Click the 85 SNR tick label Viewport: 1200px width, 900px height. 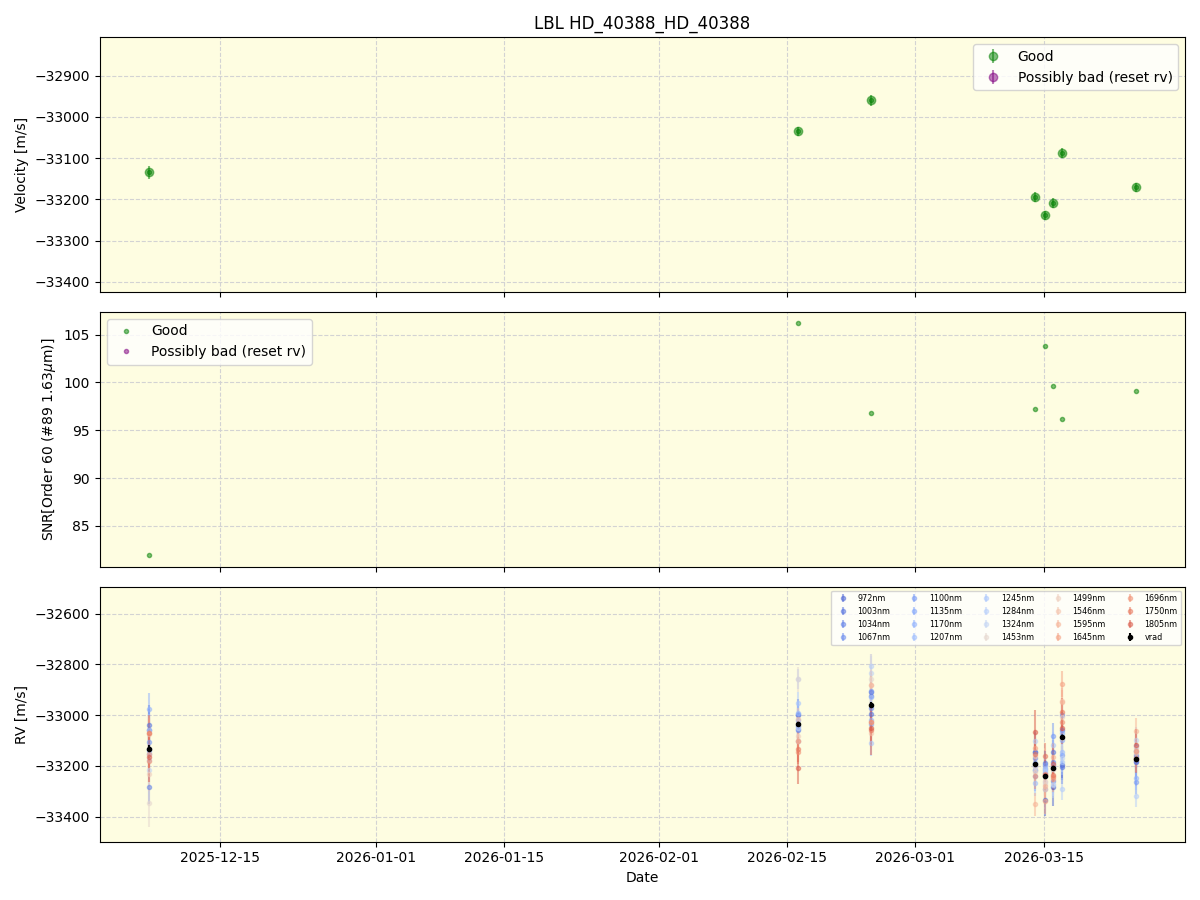point(82,526)
